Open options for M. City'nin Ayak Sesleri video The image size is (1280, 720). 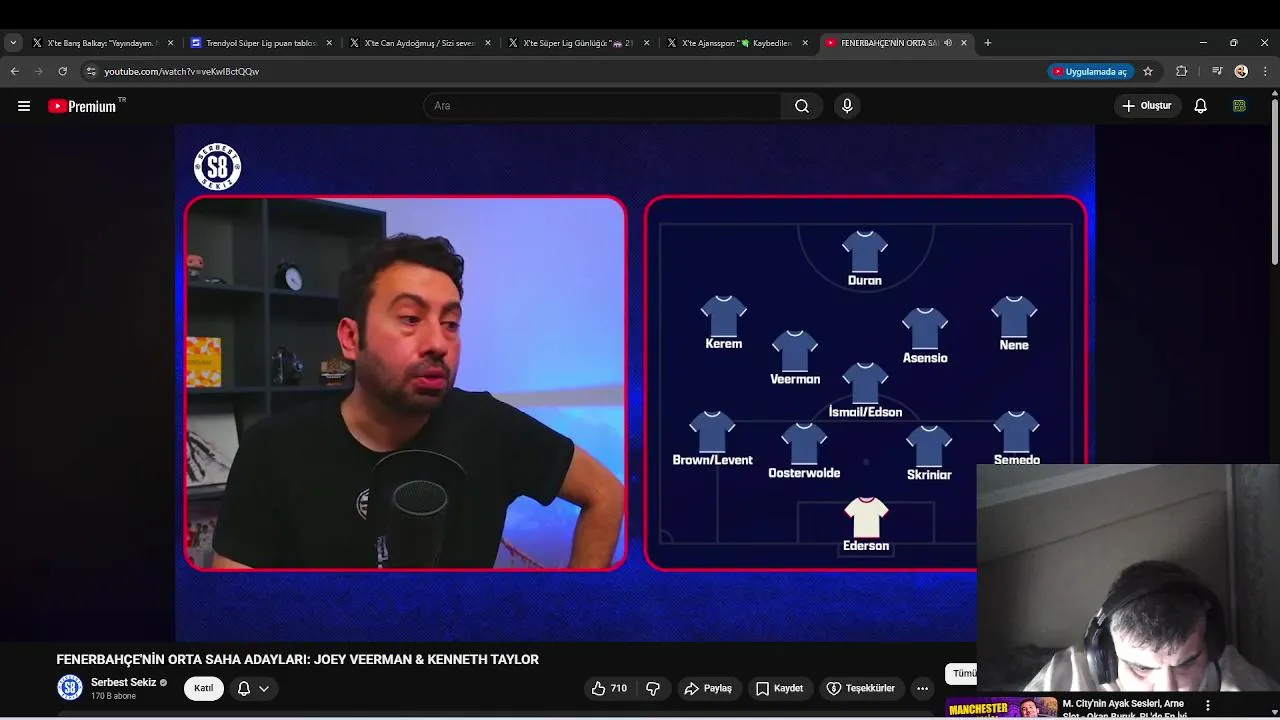(x=1207, y=706)
